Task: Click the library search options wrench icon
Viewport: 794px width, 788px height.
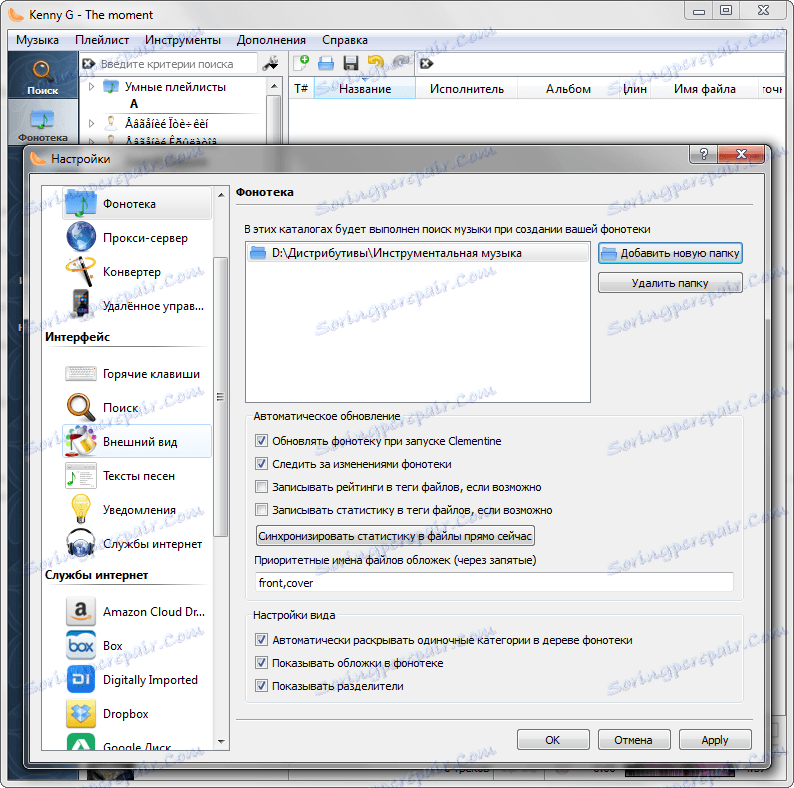Action: pos(271,63)
